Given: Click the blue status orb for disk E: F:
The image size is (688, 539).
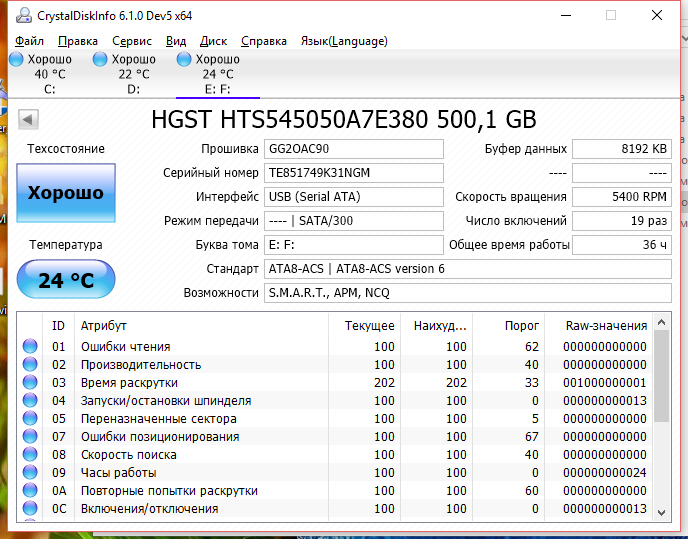Looking at the screenshot, I should pos(184,59).
